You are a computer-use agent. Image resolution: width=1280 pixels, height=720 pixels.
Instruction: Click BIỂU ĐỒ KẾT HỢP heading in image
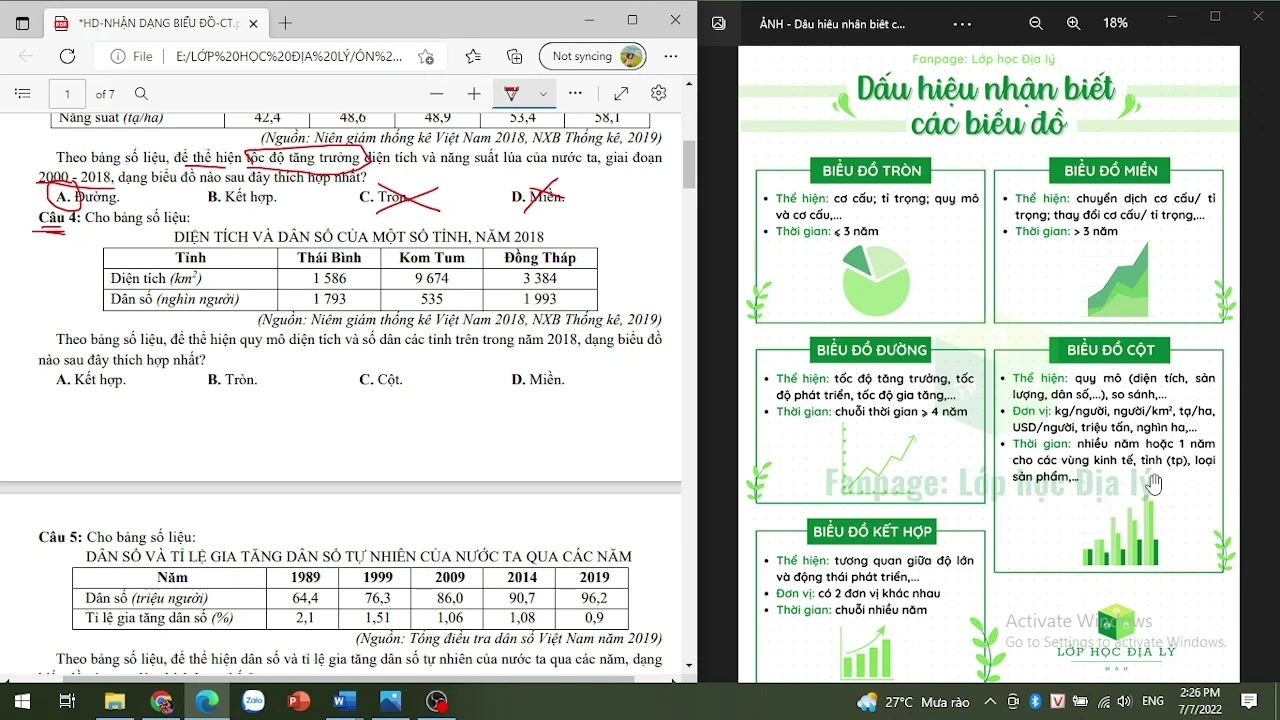point(872,531)
